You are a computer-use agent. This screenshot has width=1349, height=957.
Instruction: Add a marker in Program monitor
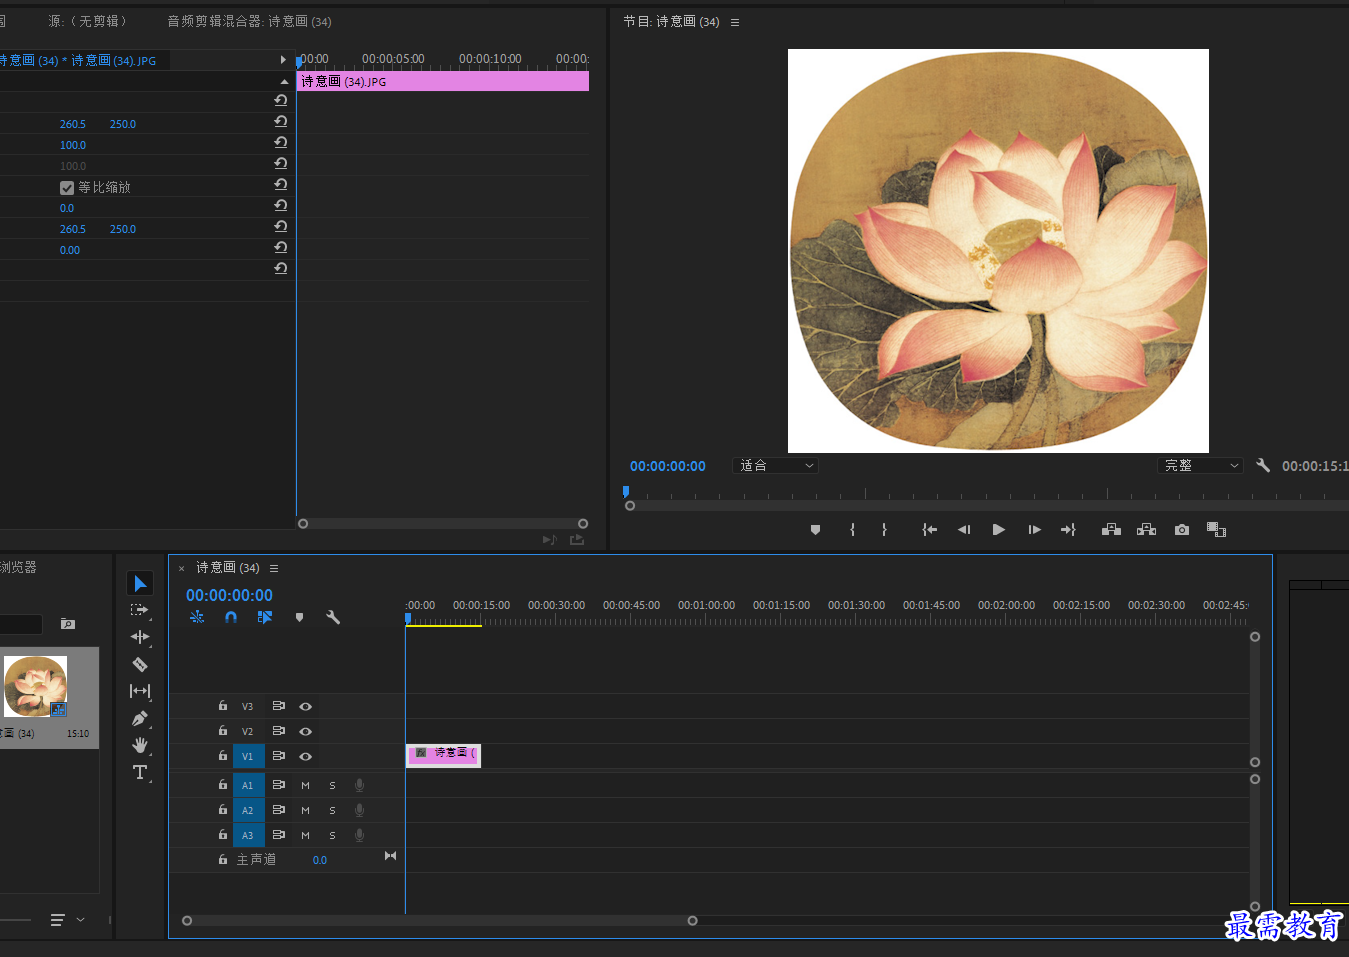815,530
